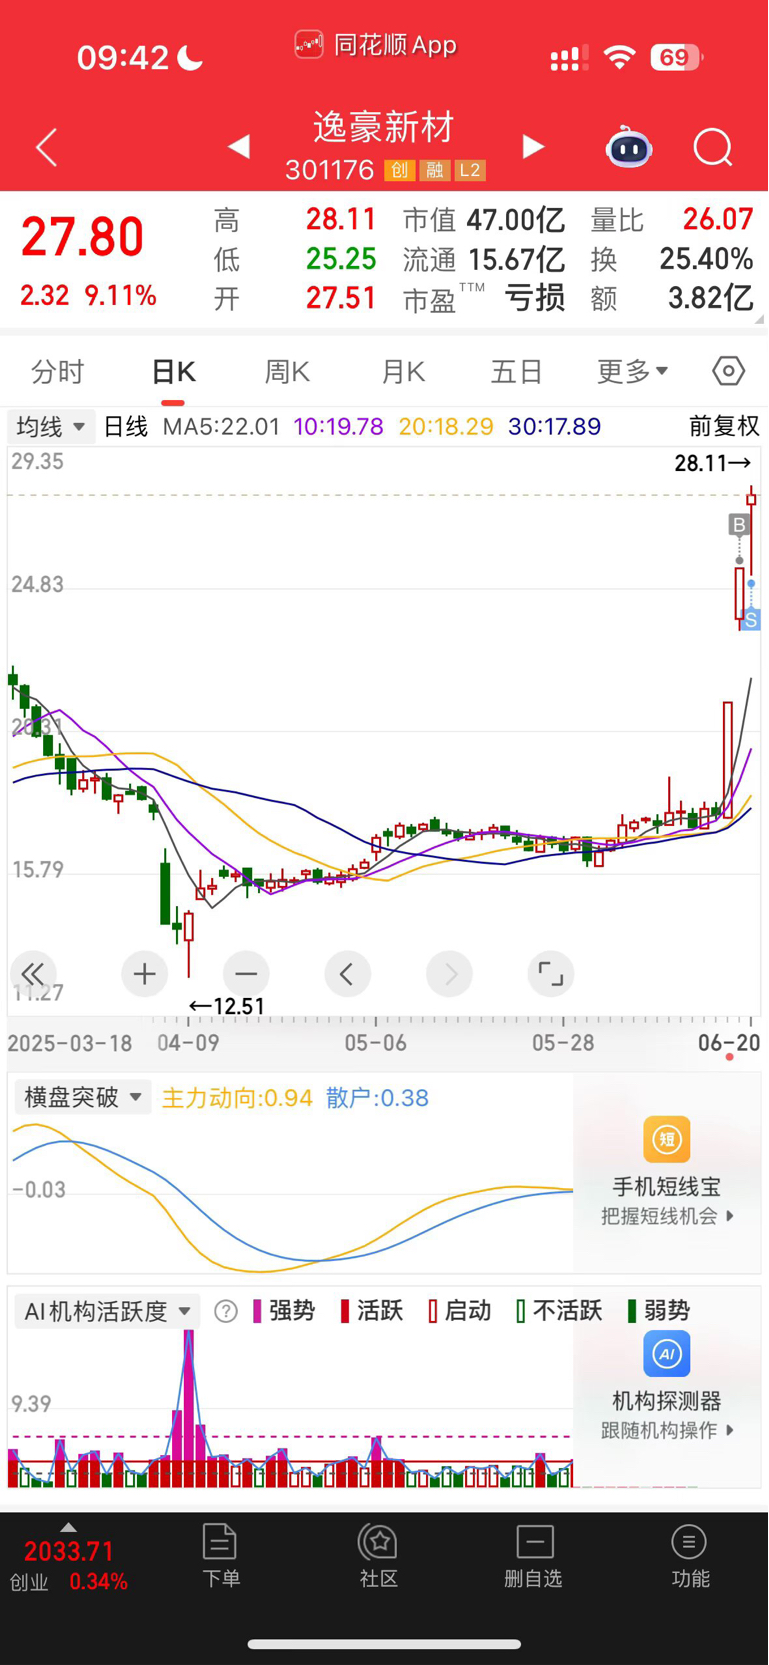The width and height of the screenshot is (769, 1665).
Task: Tap the 28.11 high price marker
Action: pyautogui.click(x=712, y=463)
